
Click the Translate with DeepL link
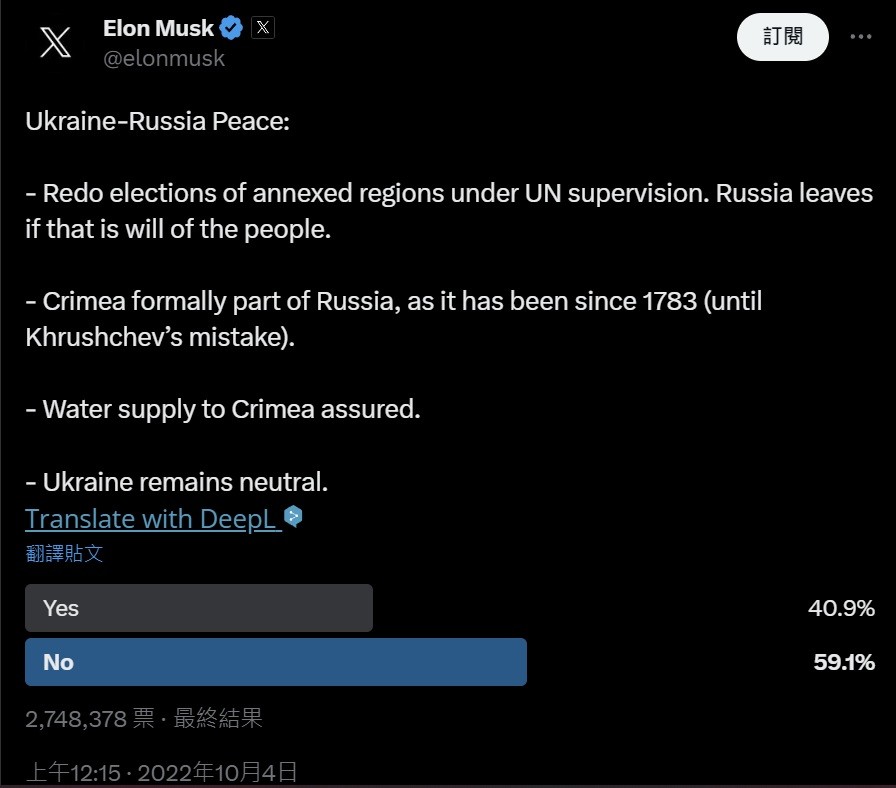coord(153,519)
